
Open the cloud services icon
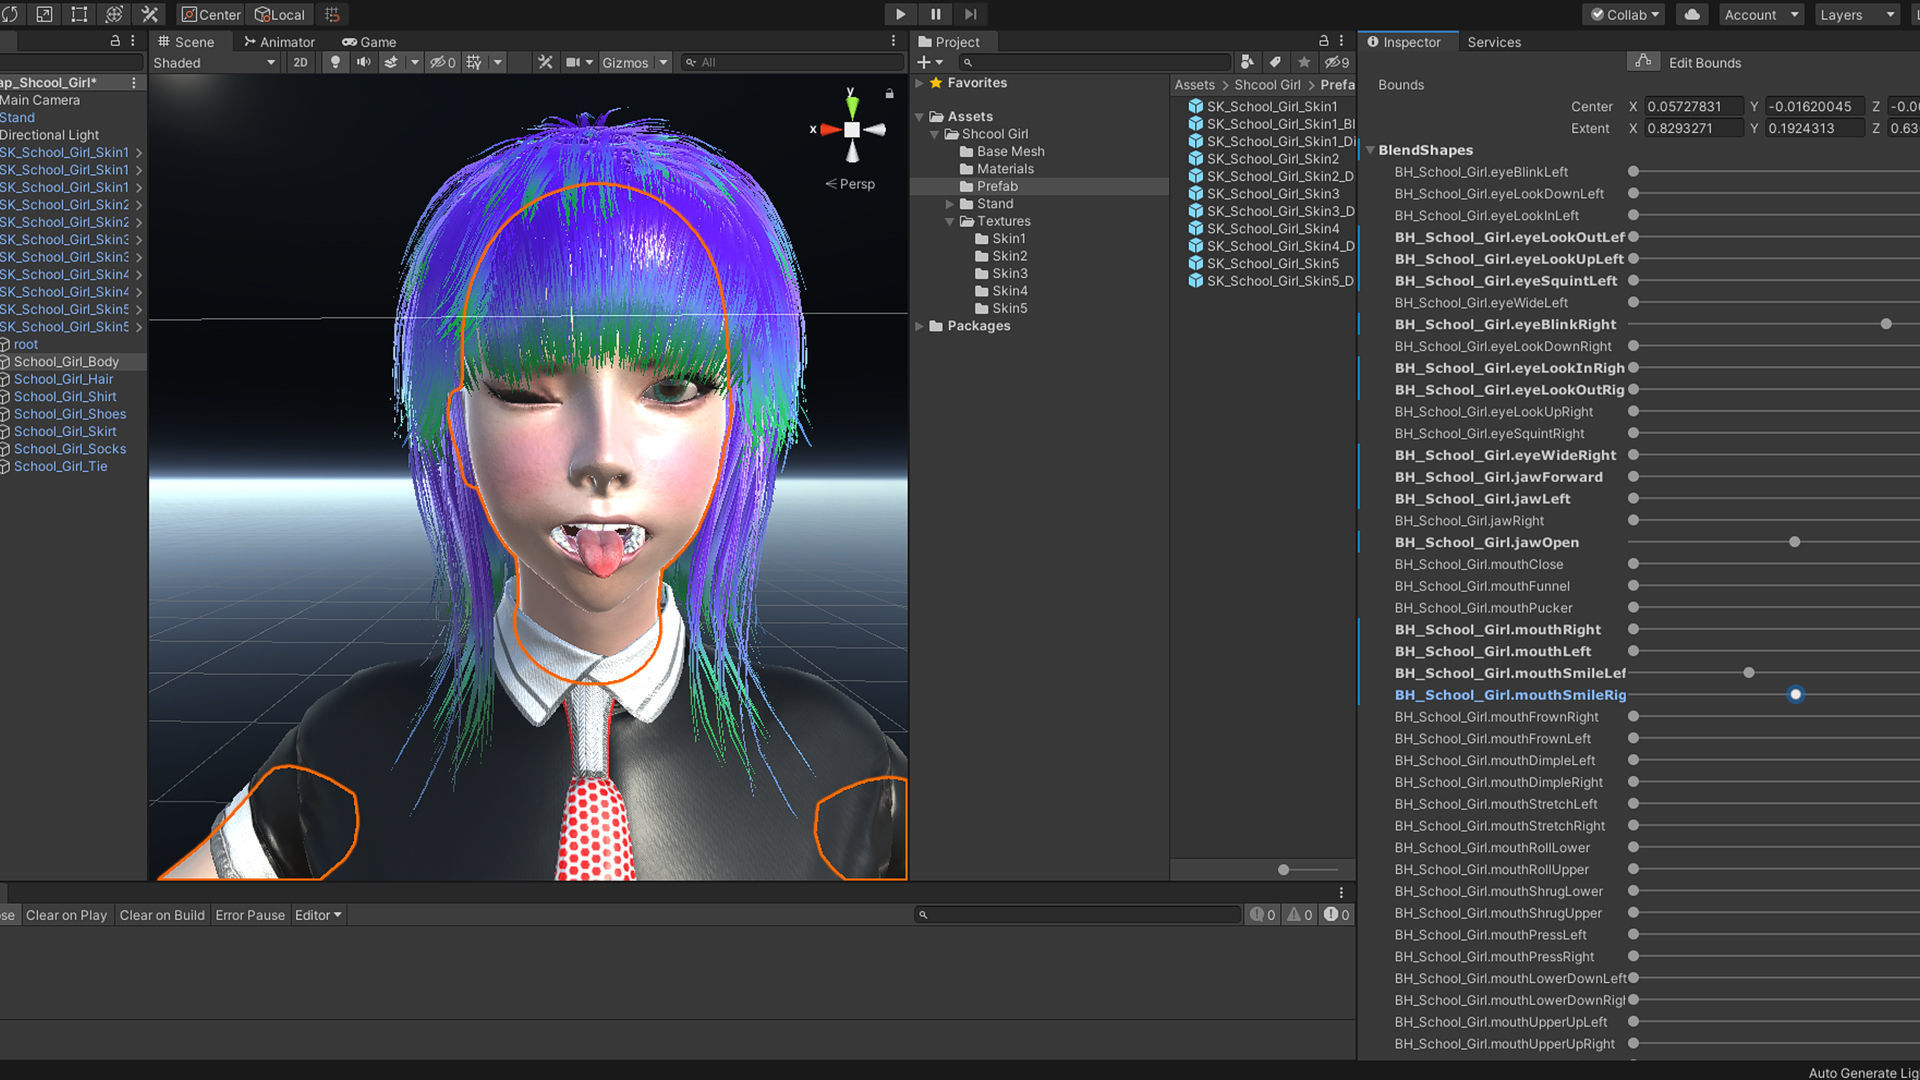tap(1692, 14)
